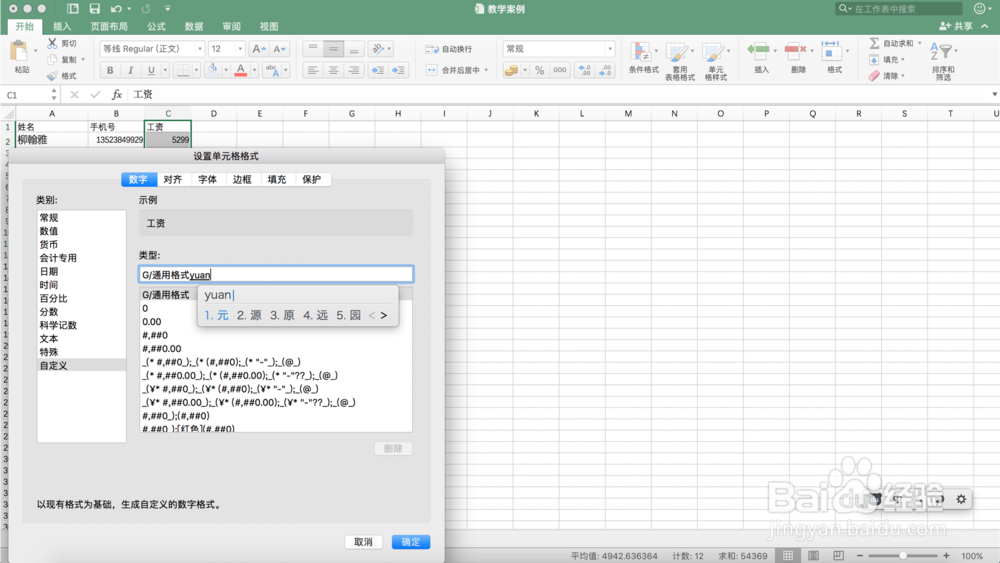The height and width of the screenshot is (563, 1000).
Task: Open the font size dropdown showing 12
Action: point(240,49)
